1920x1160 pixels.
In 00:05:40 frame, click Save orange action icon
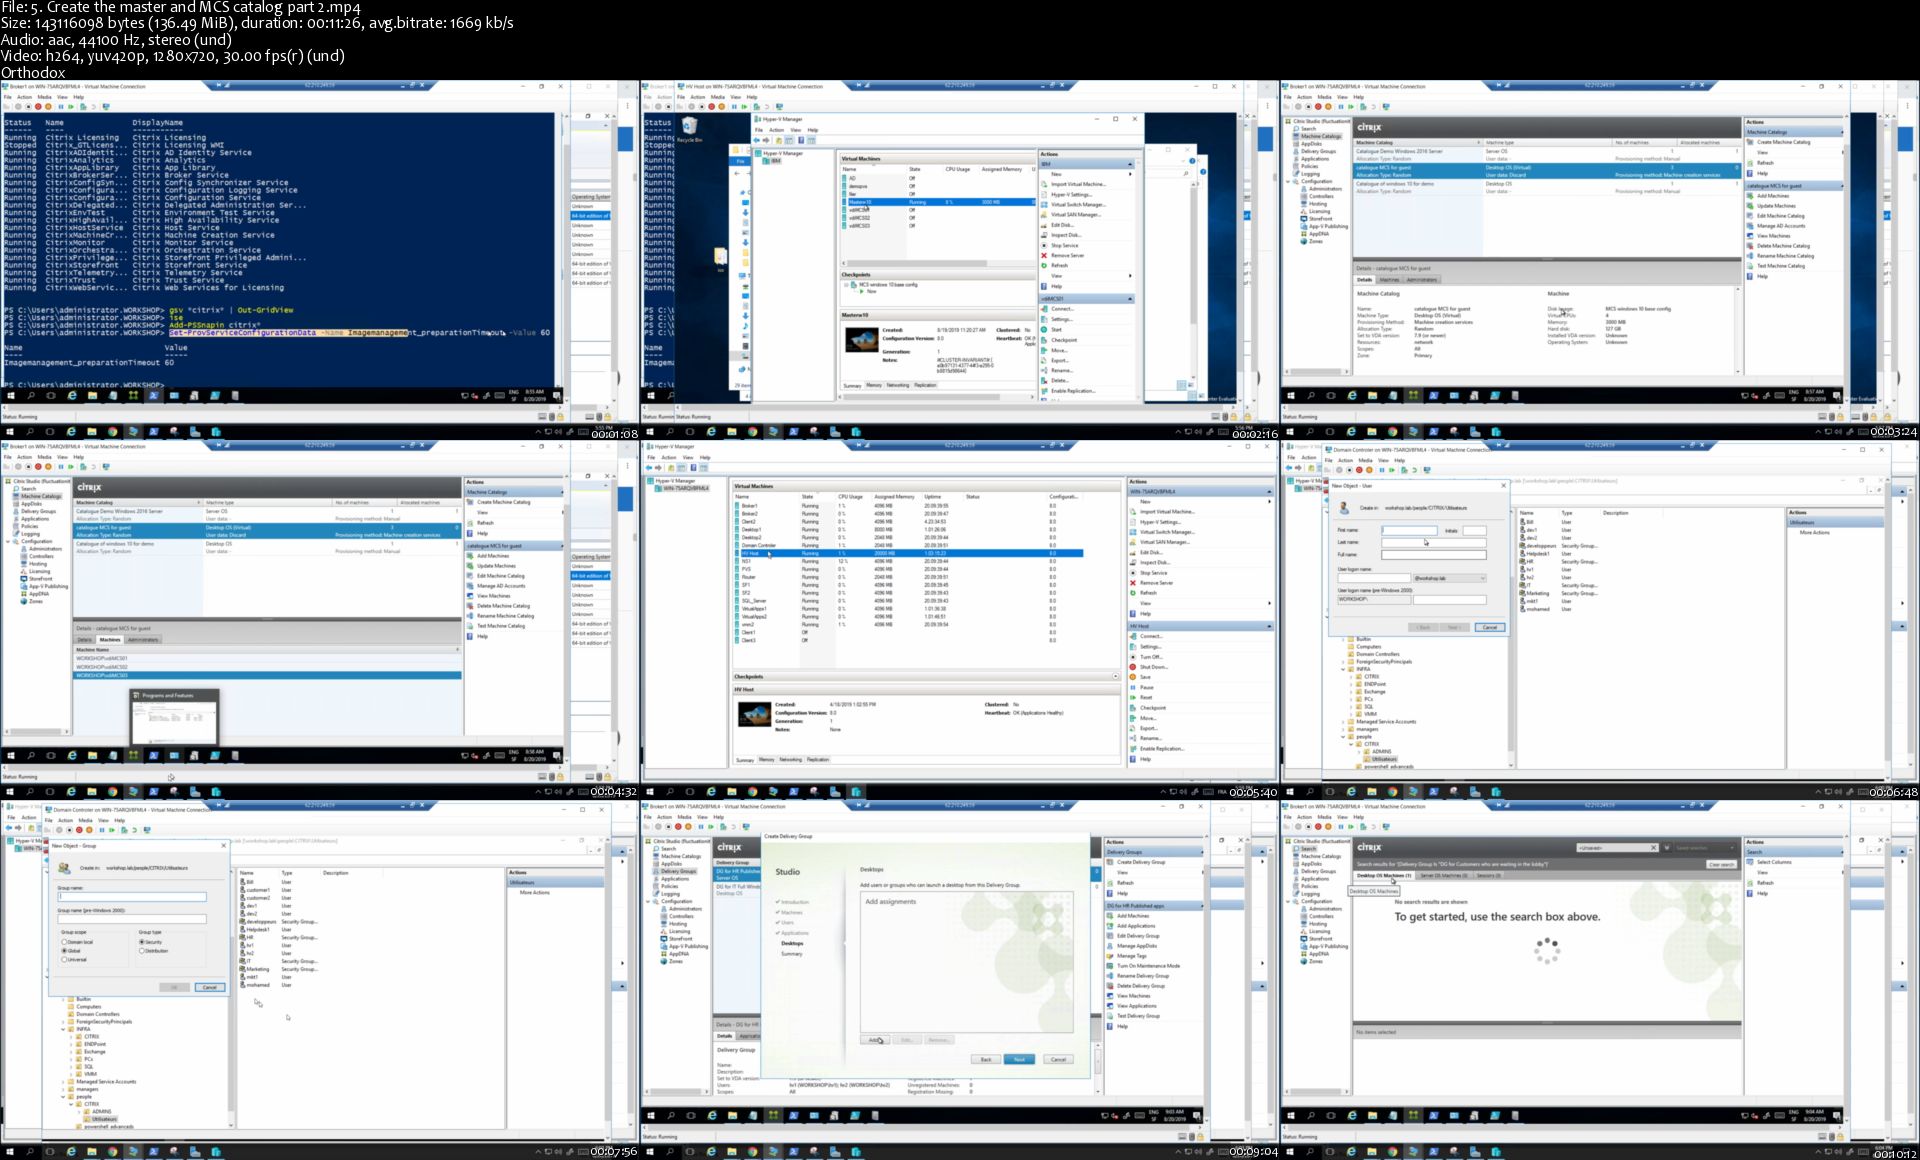1133,677
